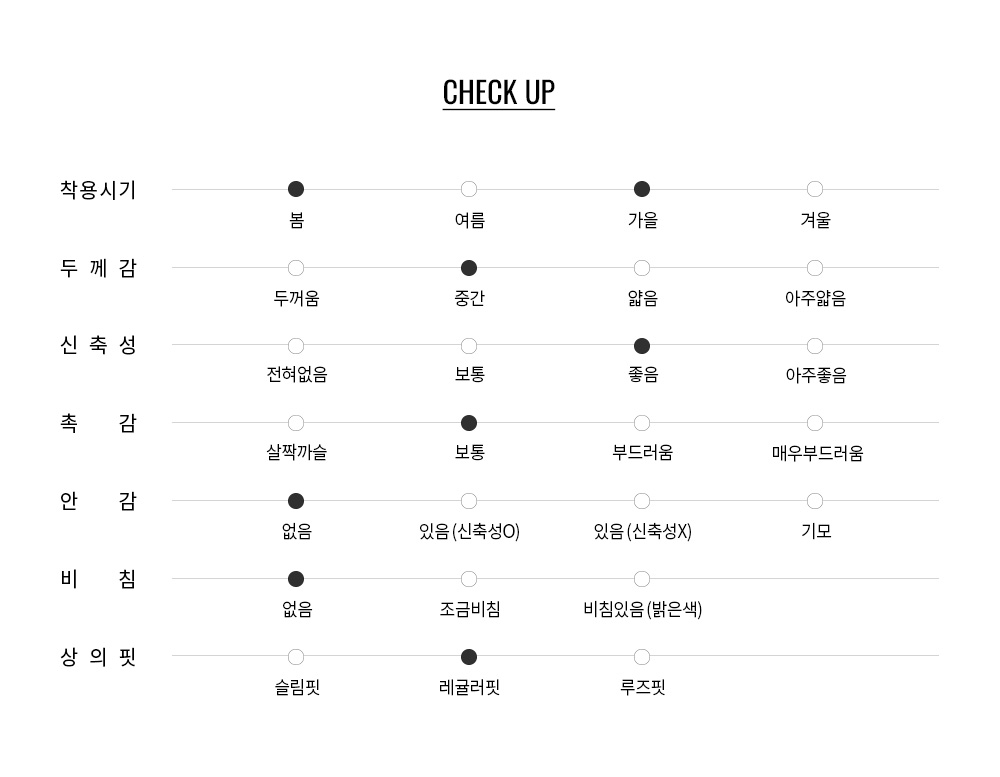
Task: Choose the 겨울 season radio dot
Action: click(x=815, y=189)
